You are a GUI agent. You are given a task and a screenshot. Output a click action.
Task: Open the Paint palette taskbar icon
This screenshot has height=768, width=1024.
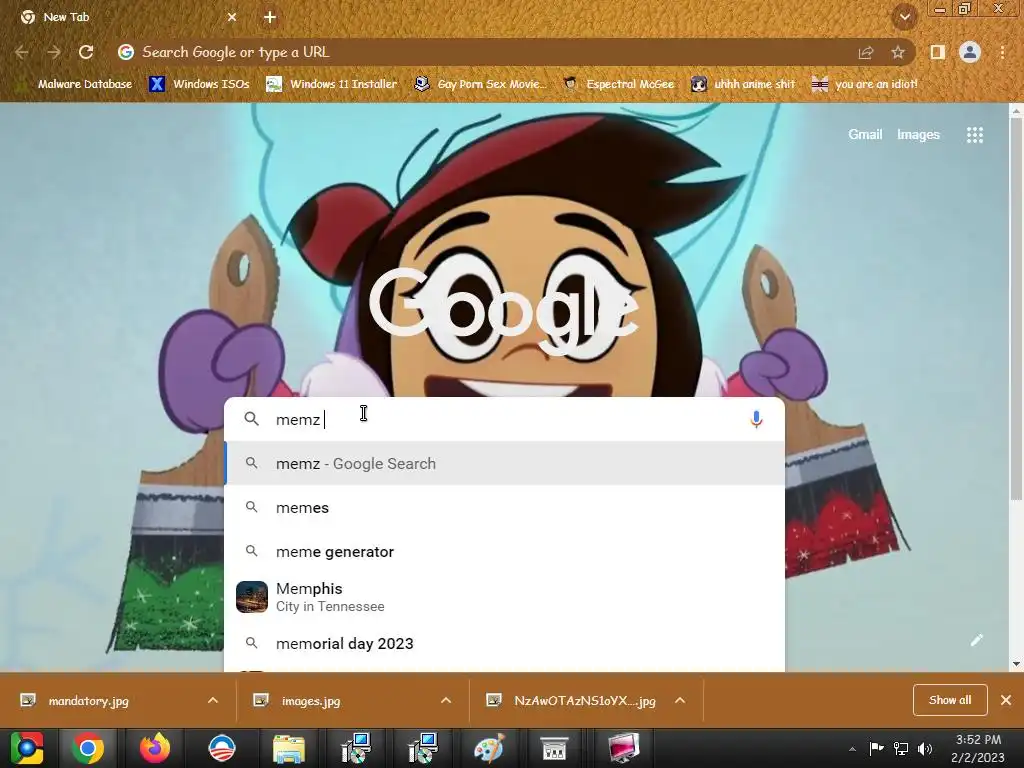(x=489, y=748)
